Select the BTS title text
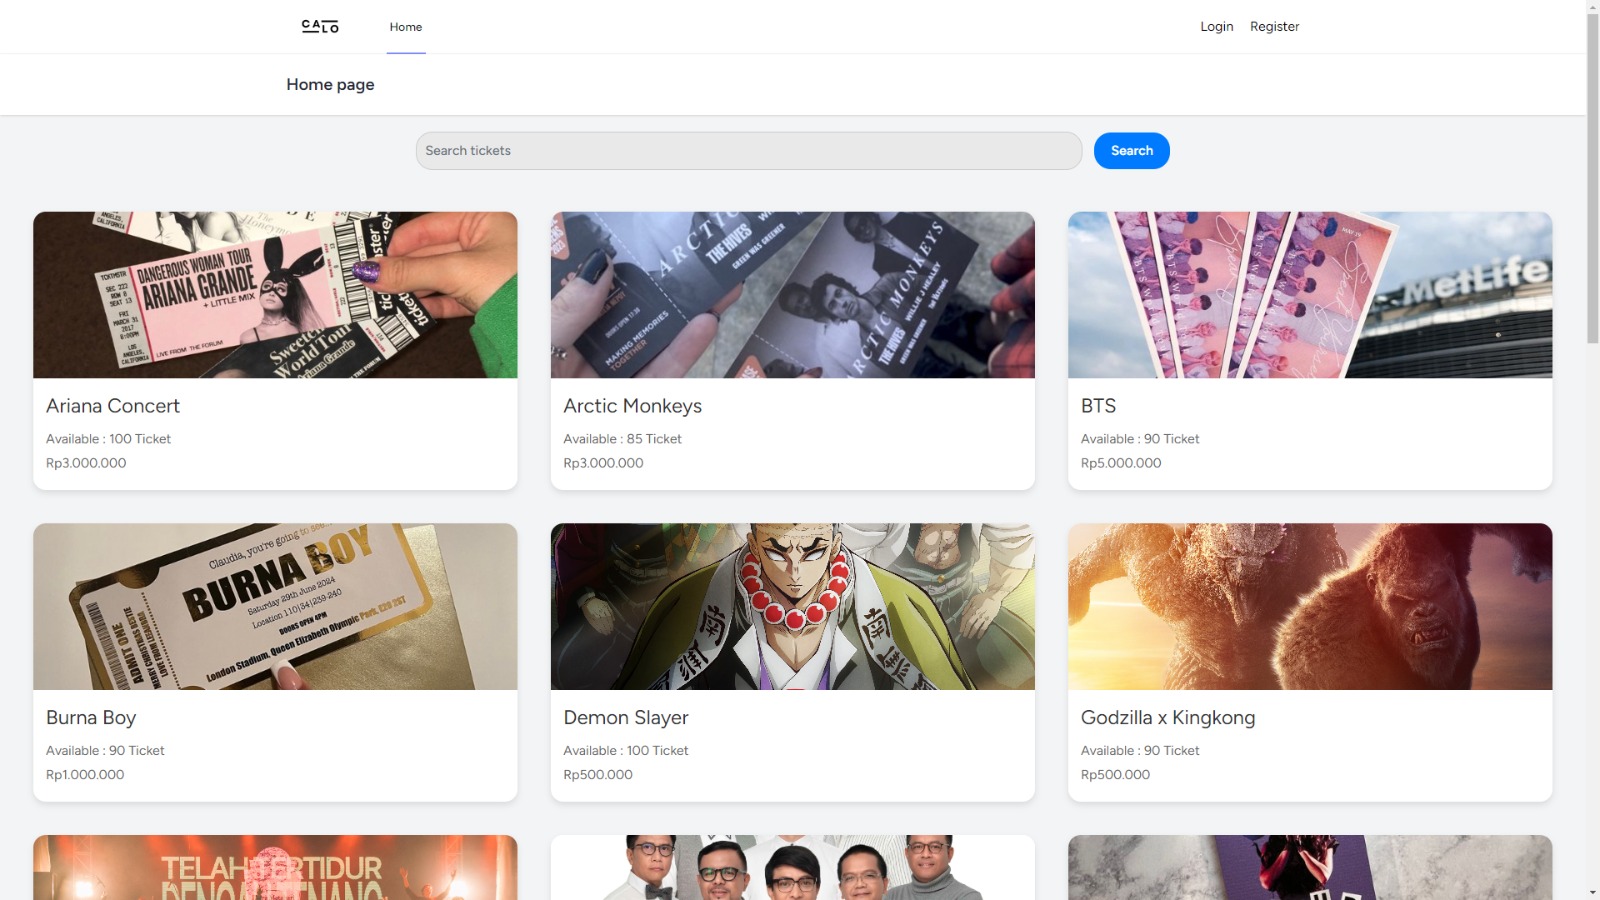This screenshot has width=1600, height=900. (x=1098, y=406)
